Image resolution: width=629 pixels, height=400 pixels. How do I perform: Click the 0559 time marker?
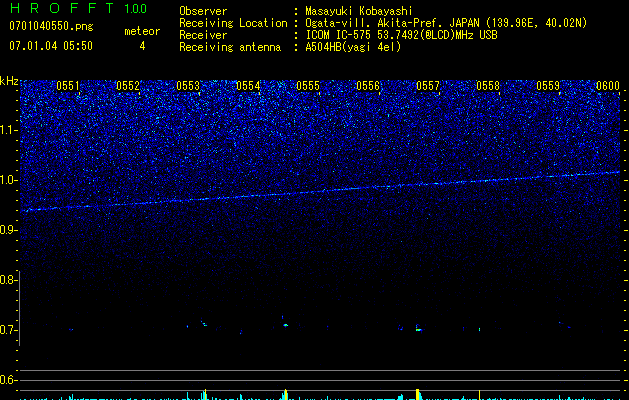click(548, 86)
